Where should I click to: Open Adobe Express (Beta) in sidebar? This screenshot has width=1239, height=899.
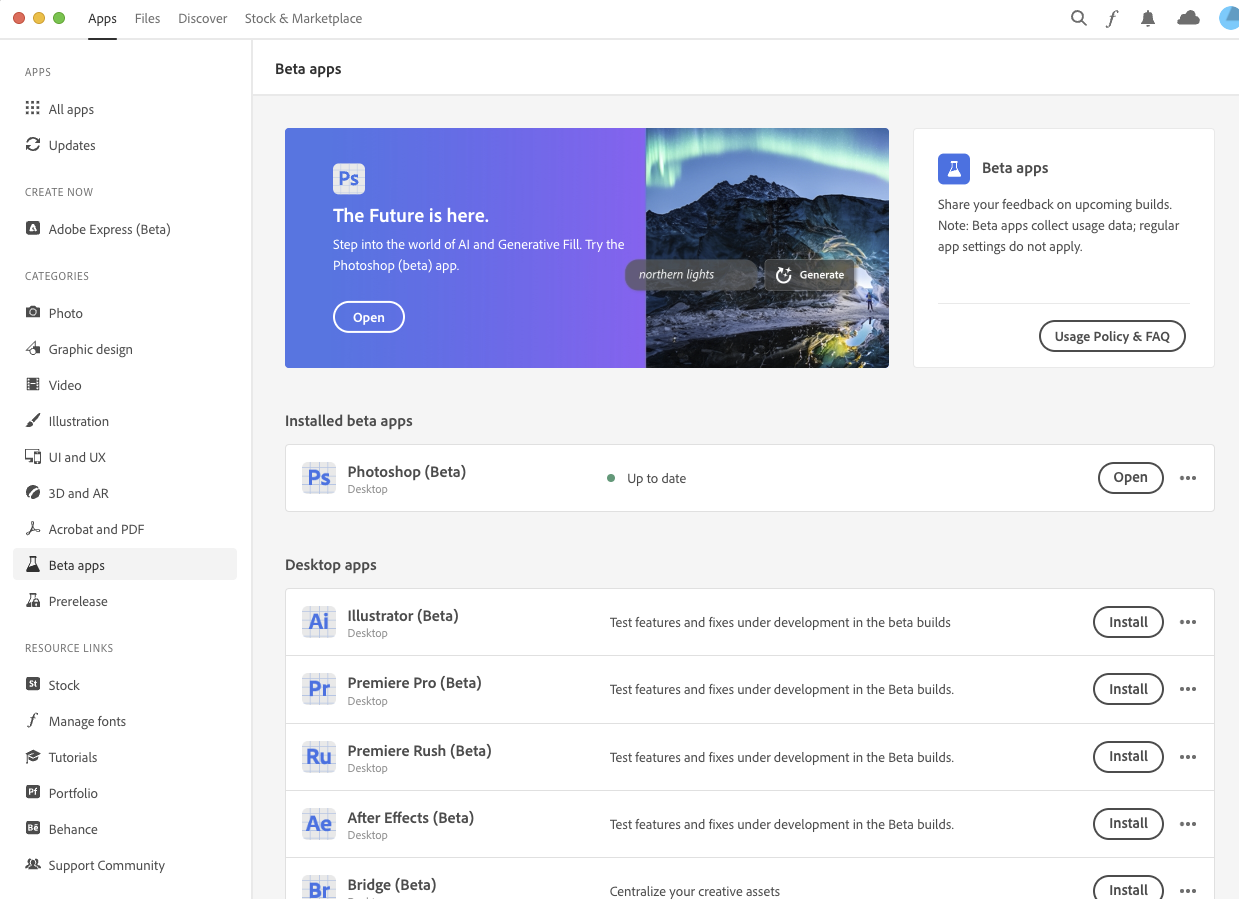pos(125,229)
